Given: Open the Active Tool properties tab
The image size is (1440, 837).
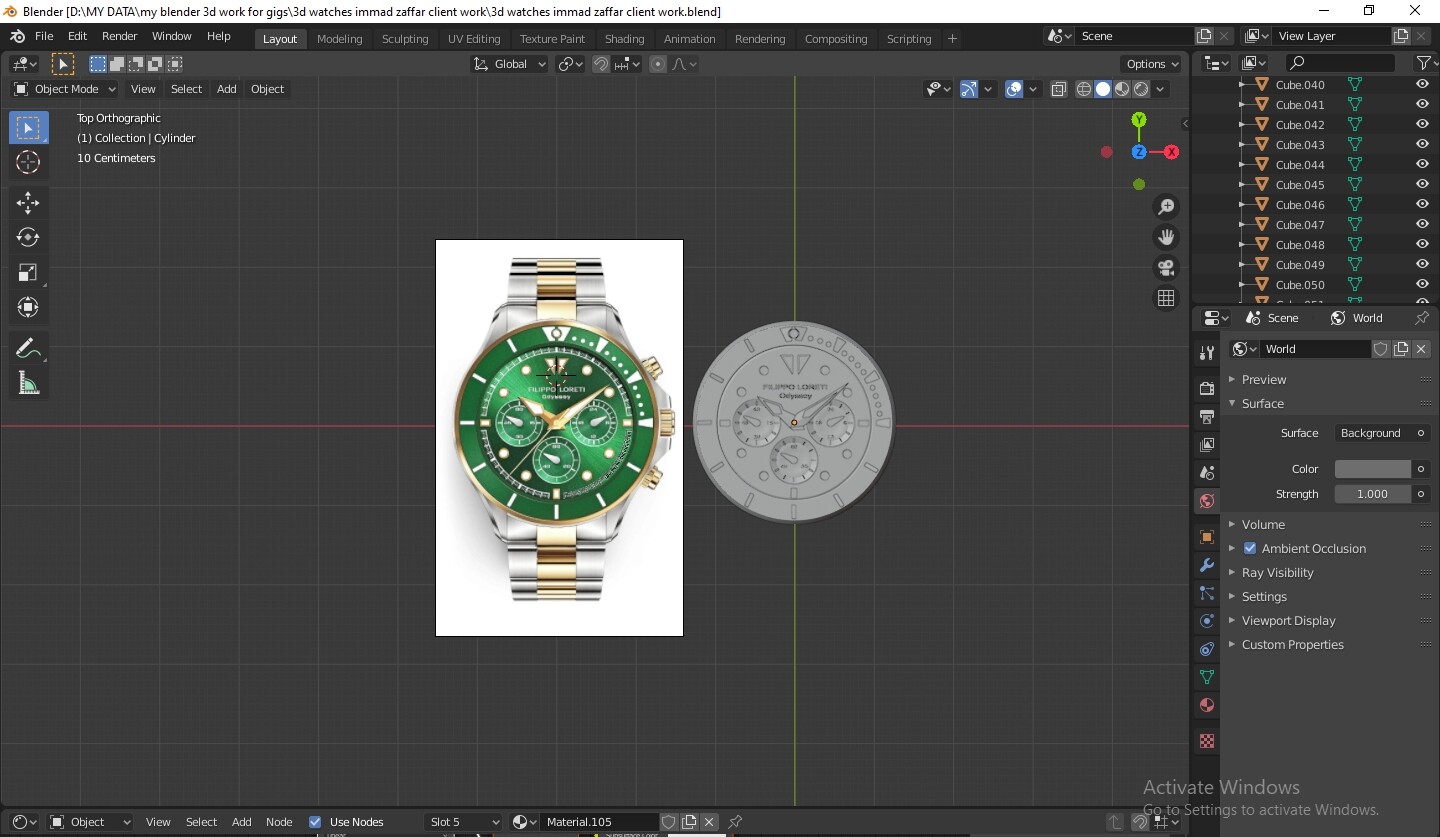Looking at the screenshot, I should [1207, 353].
